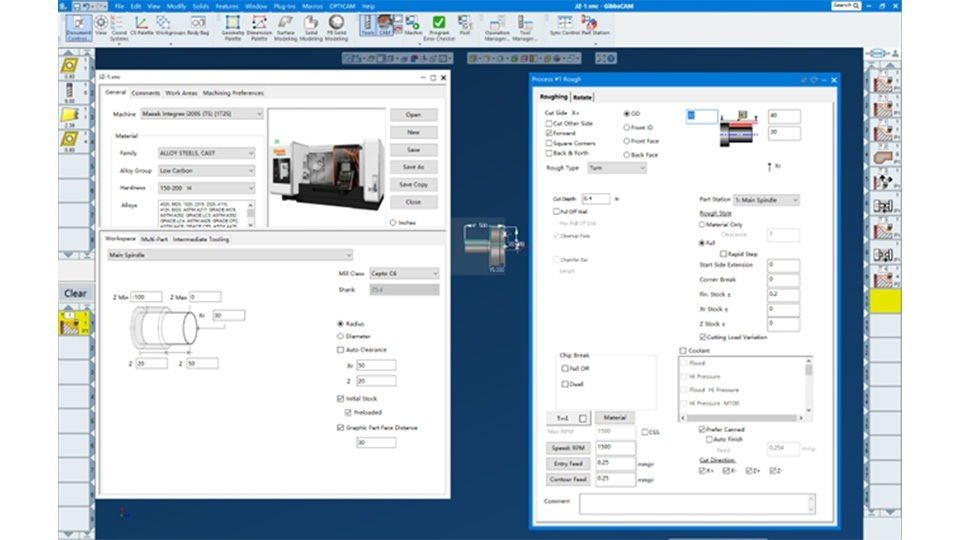Select the yellow insert tool tile
Viewport: 960px width, 540px height.
click(69, 114)
